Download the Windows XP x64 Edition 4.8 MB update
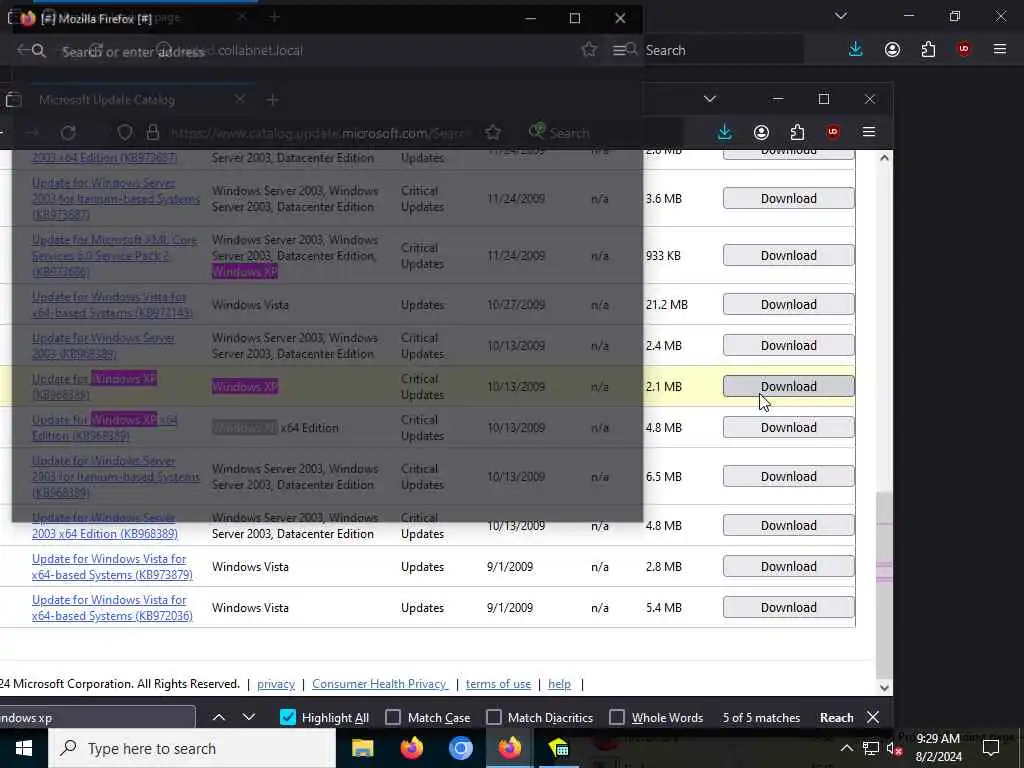The width and height of the screenshot is (1024, 768). (x=788, y=428)
